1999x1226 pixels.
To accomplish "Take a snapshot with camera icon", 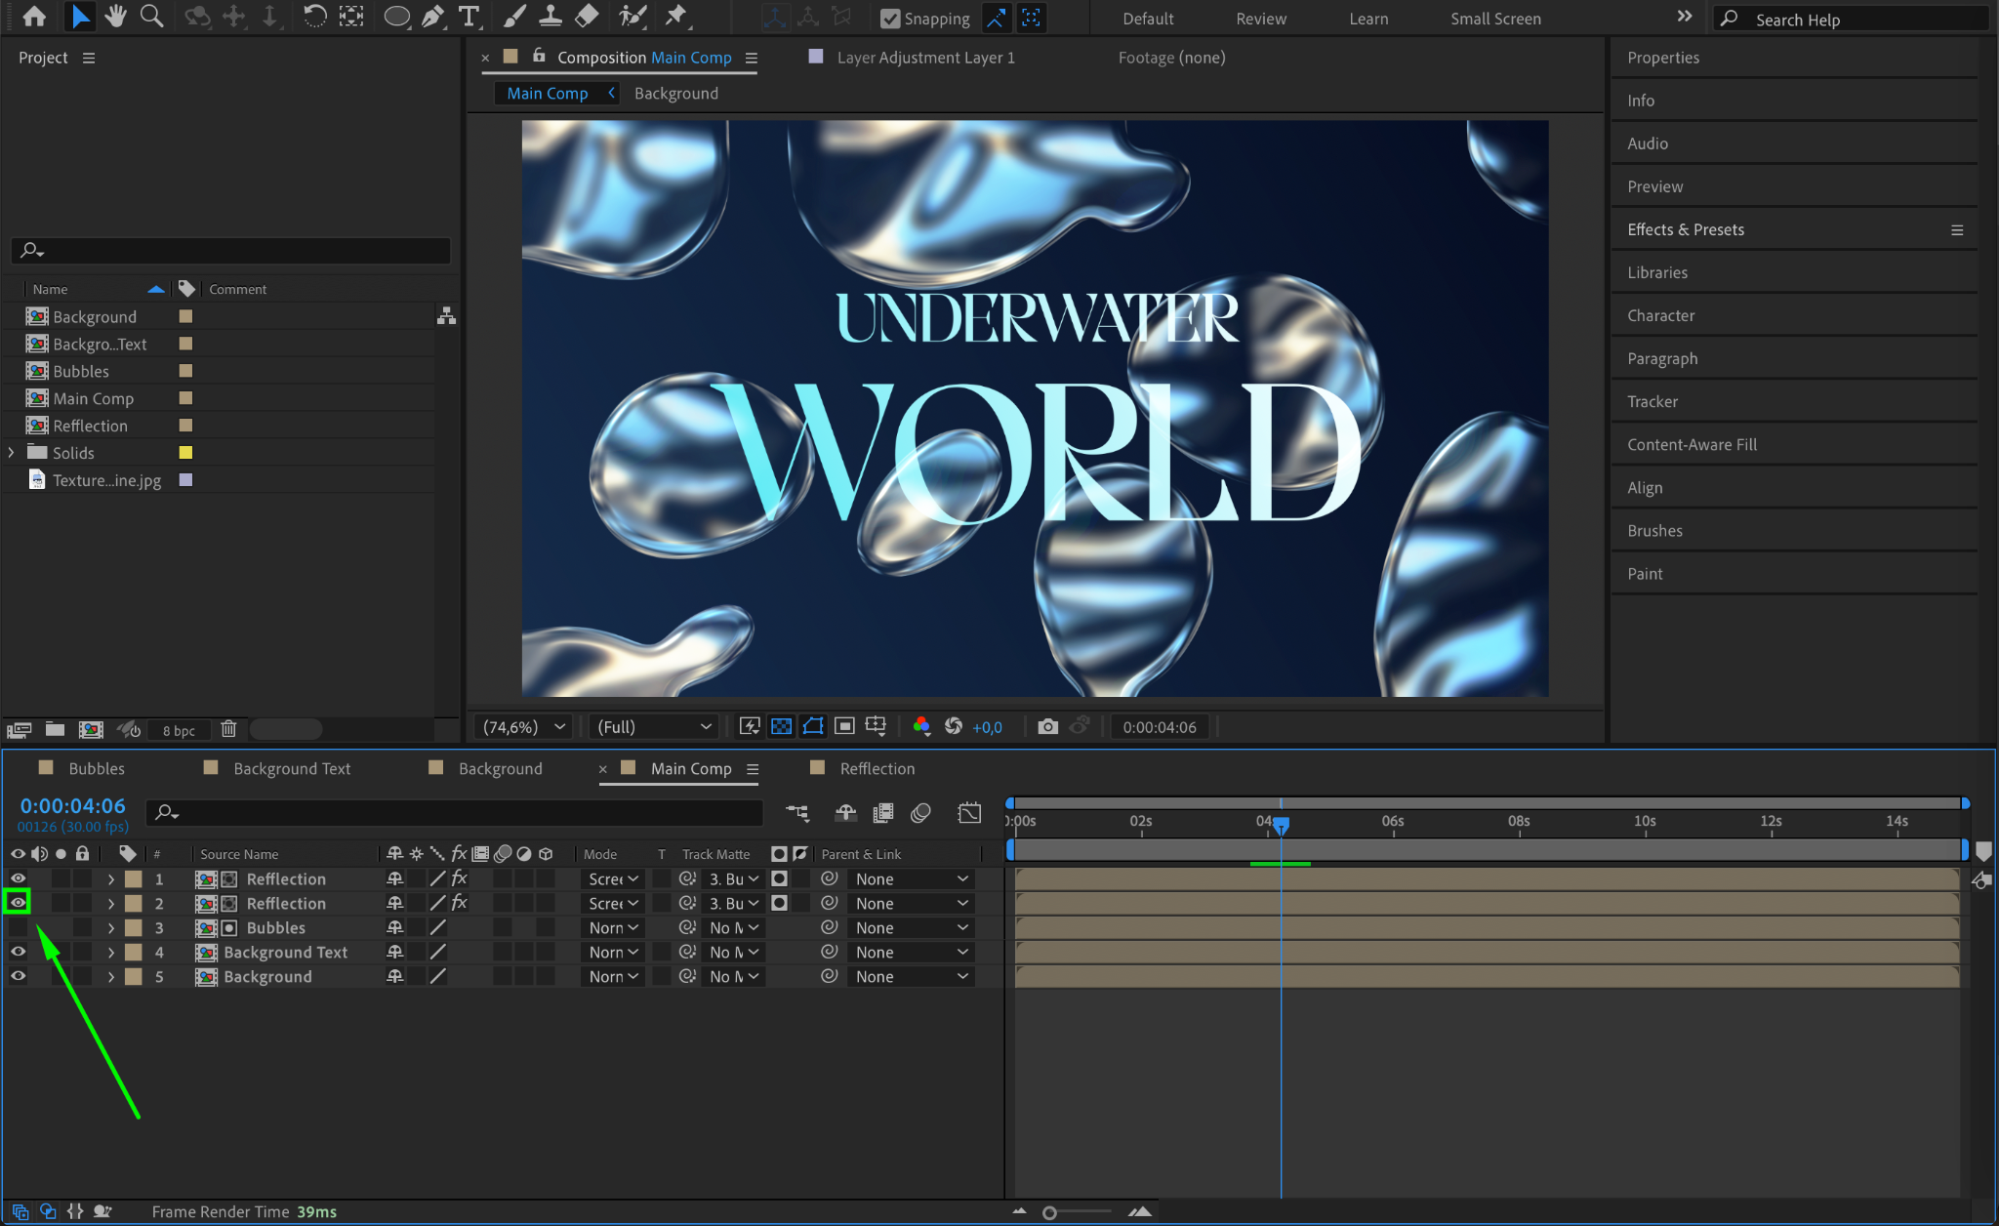I will coord(1047,727).
